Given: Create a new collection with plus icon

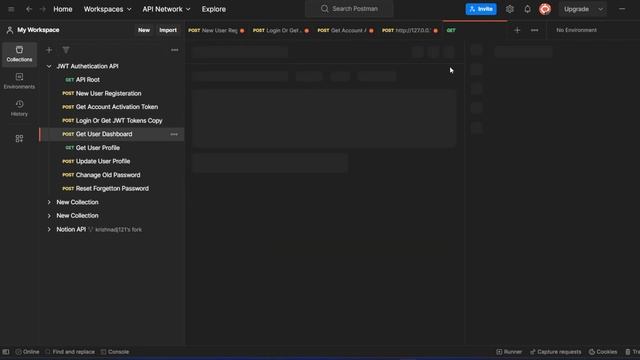Looking at the screenshot, I should 49,50.
